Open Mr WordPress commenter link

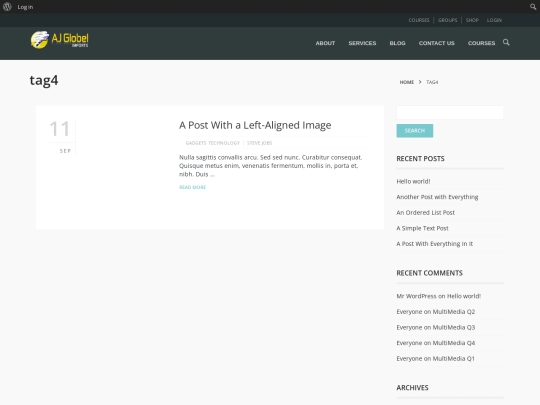tap(416, 296)
